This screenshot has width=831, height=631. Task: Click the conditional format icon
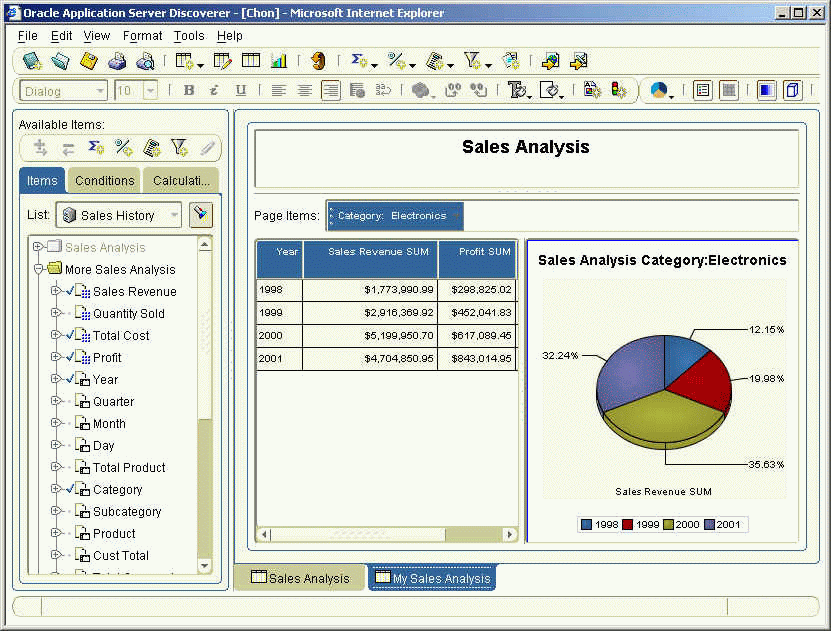592,91
